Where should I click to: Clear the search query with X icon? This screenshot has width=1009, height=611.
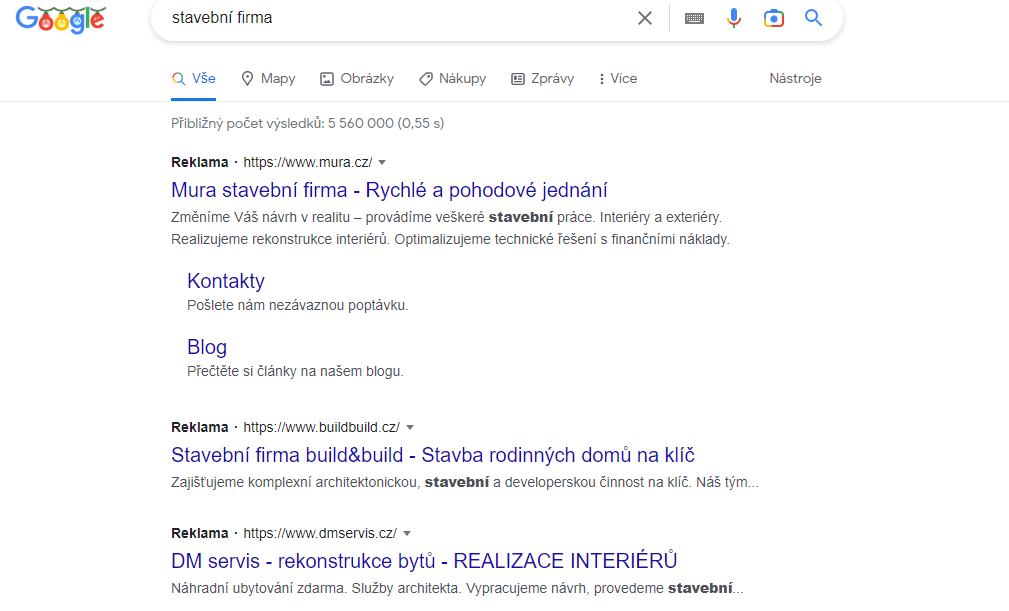click(645, 18)
